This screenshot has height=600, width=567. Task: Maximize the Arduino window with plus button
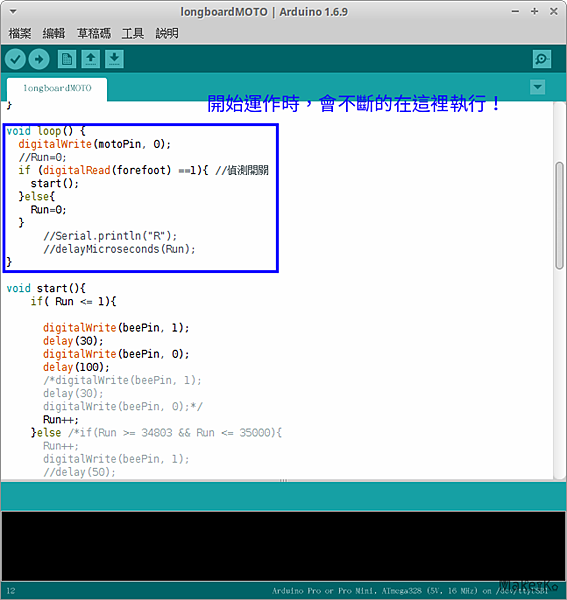coord(534,12)
